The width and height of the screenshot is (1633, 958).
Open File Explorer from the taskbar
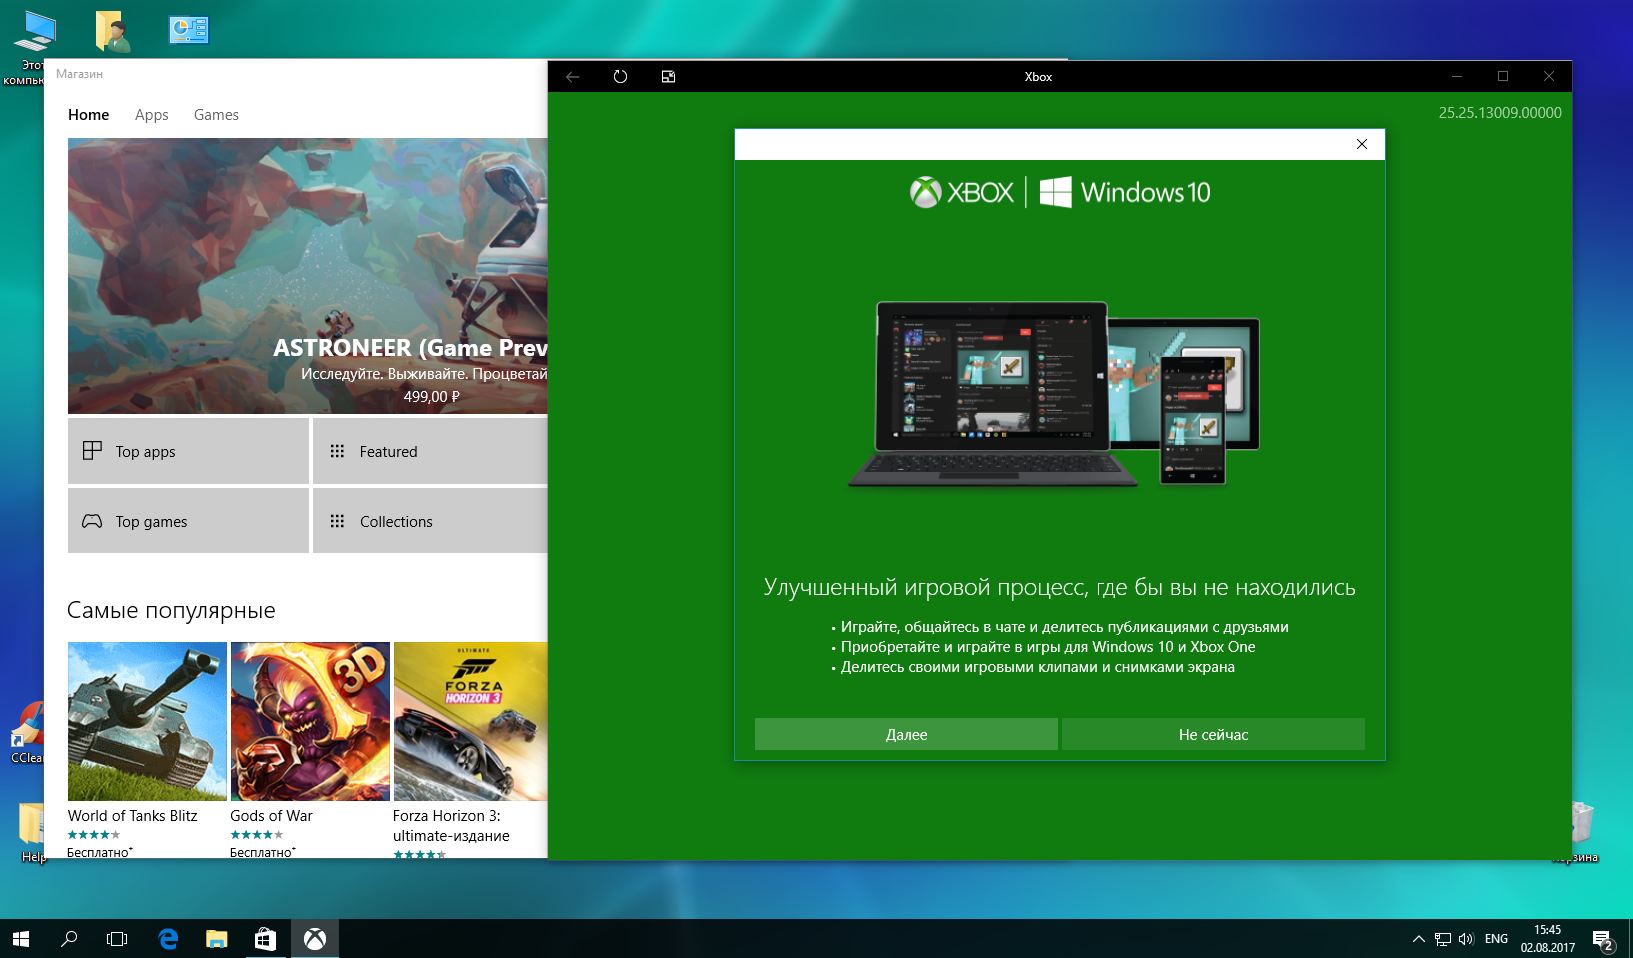pyautogui.click(x=216, y=939)
